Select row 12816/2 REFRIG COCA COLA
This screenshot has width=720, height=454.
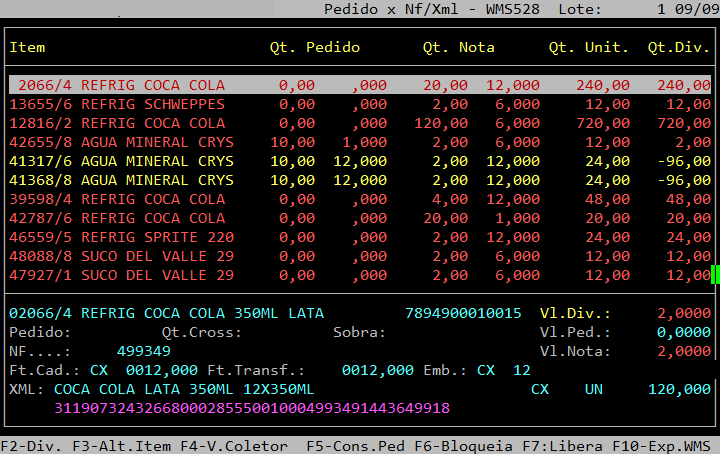click(x=360, y=123)
